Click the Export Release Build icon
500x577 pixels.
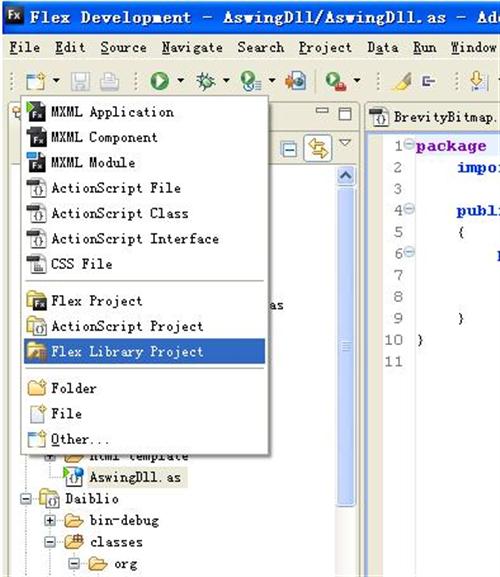coord(295,81)
